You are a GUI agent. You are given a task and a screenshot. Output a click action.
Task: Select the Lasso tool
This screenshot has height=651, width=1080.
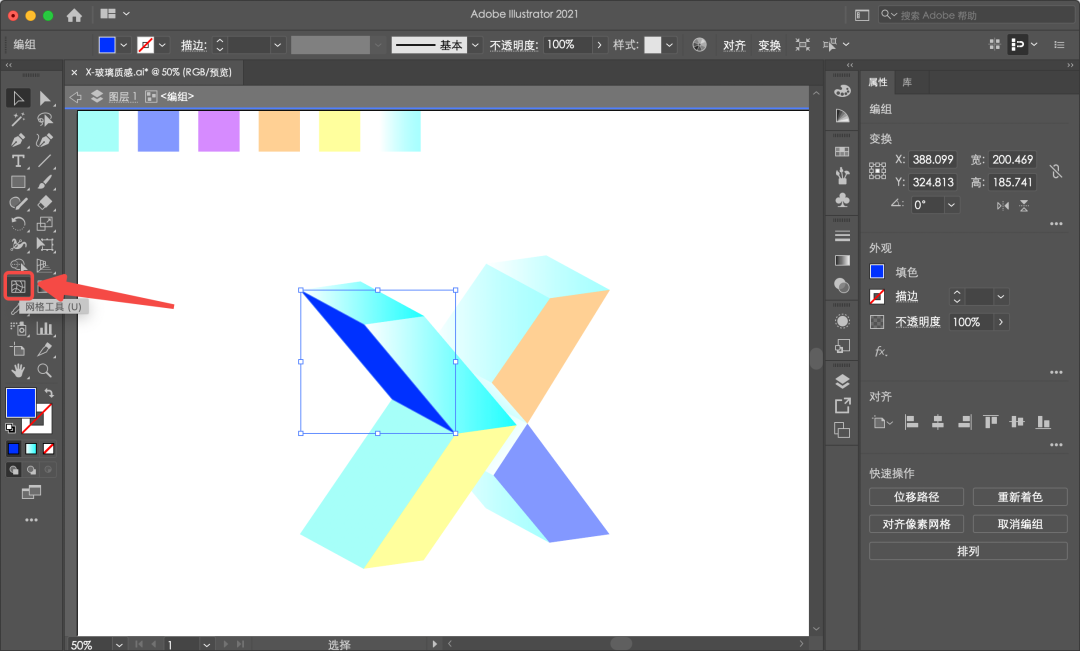point(45,119)
